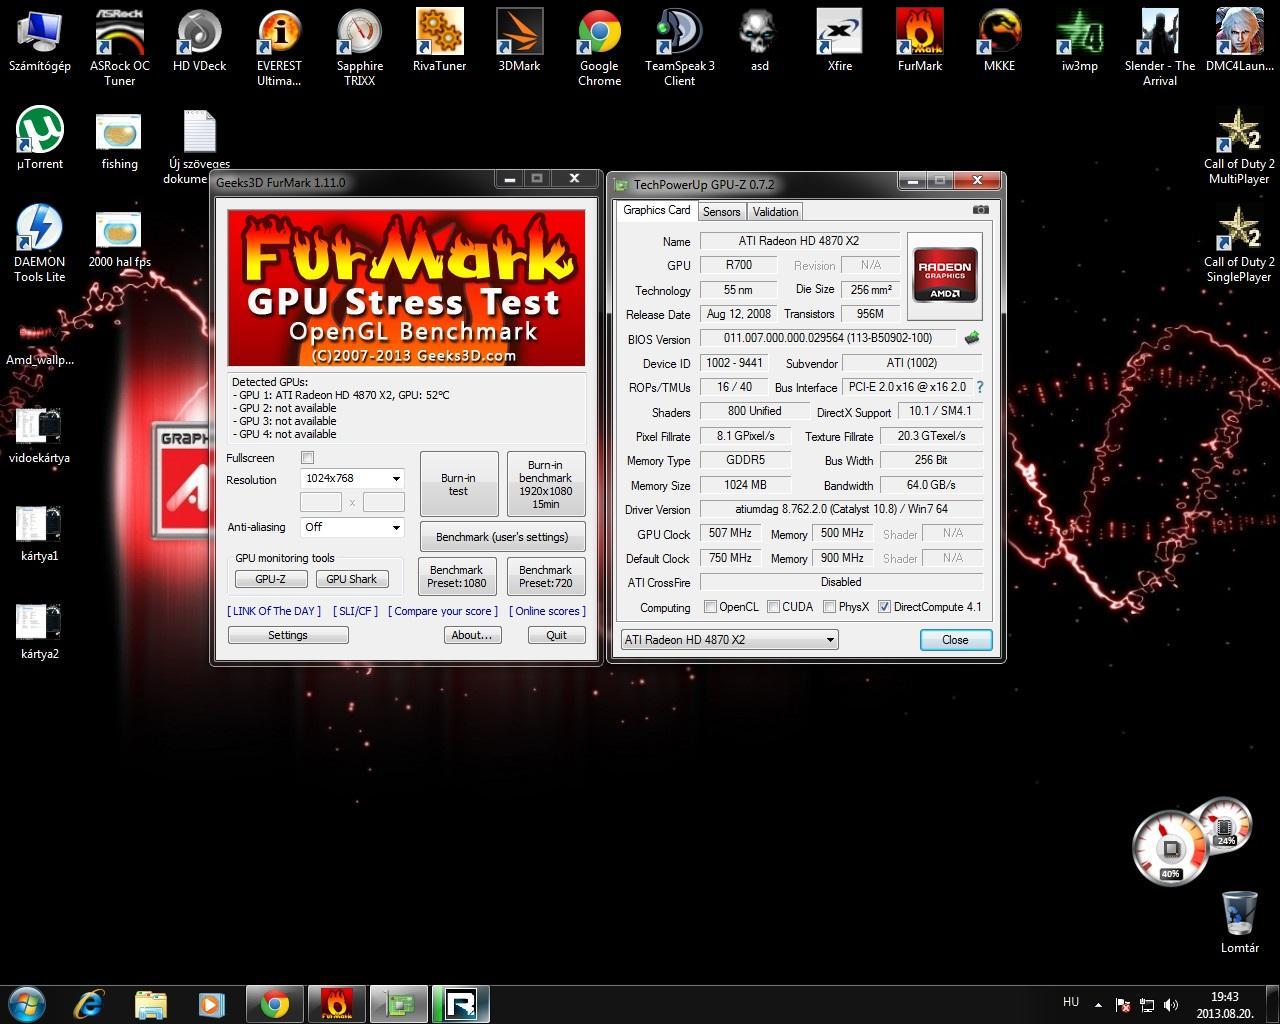This screenshot has height=1024, width=1280.
Task: Open the fishing image file
Action: click(119, 140)
